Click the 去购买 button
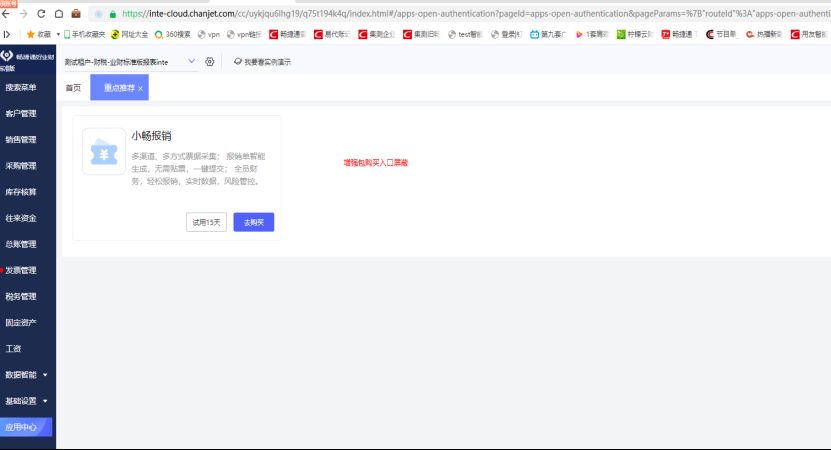This screenshot has height=450, width=831. [x=253, y=222]
